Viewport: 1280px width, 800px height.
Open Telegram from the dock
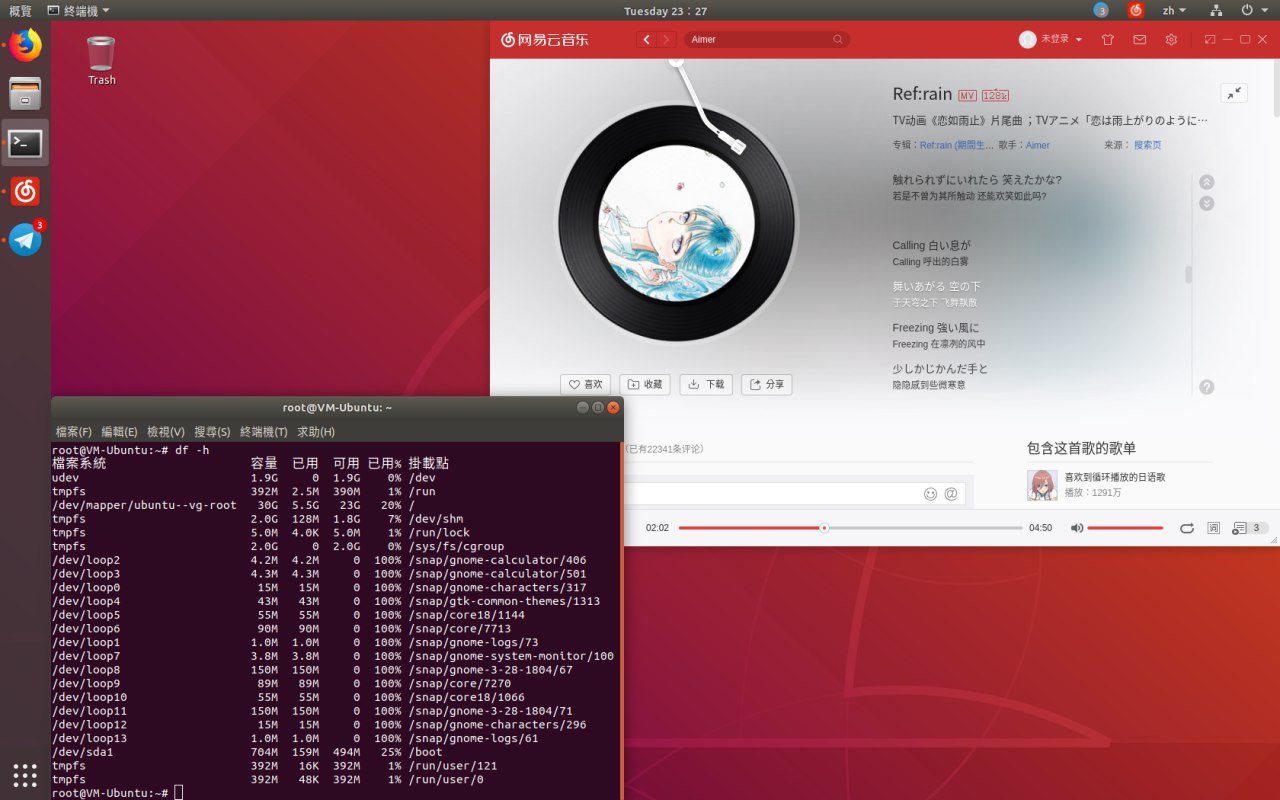click(x=25, y=240)
